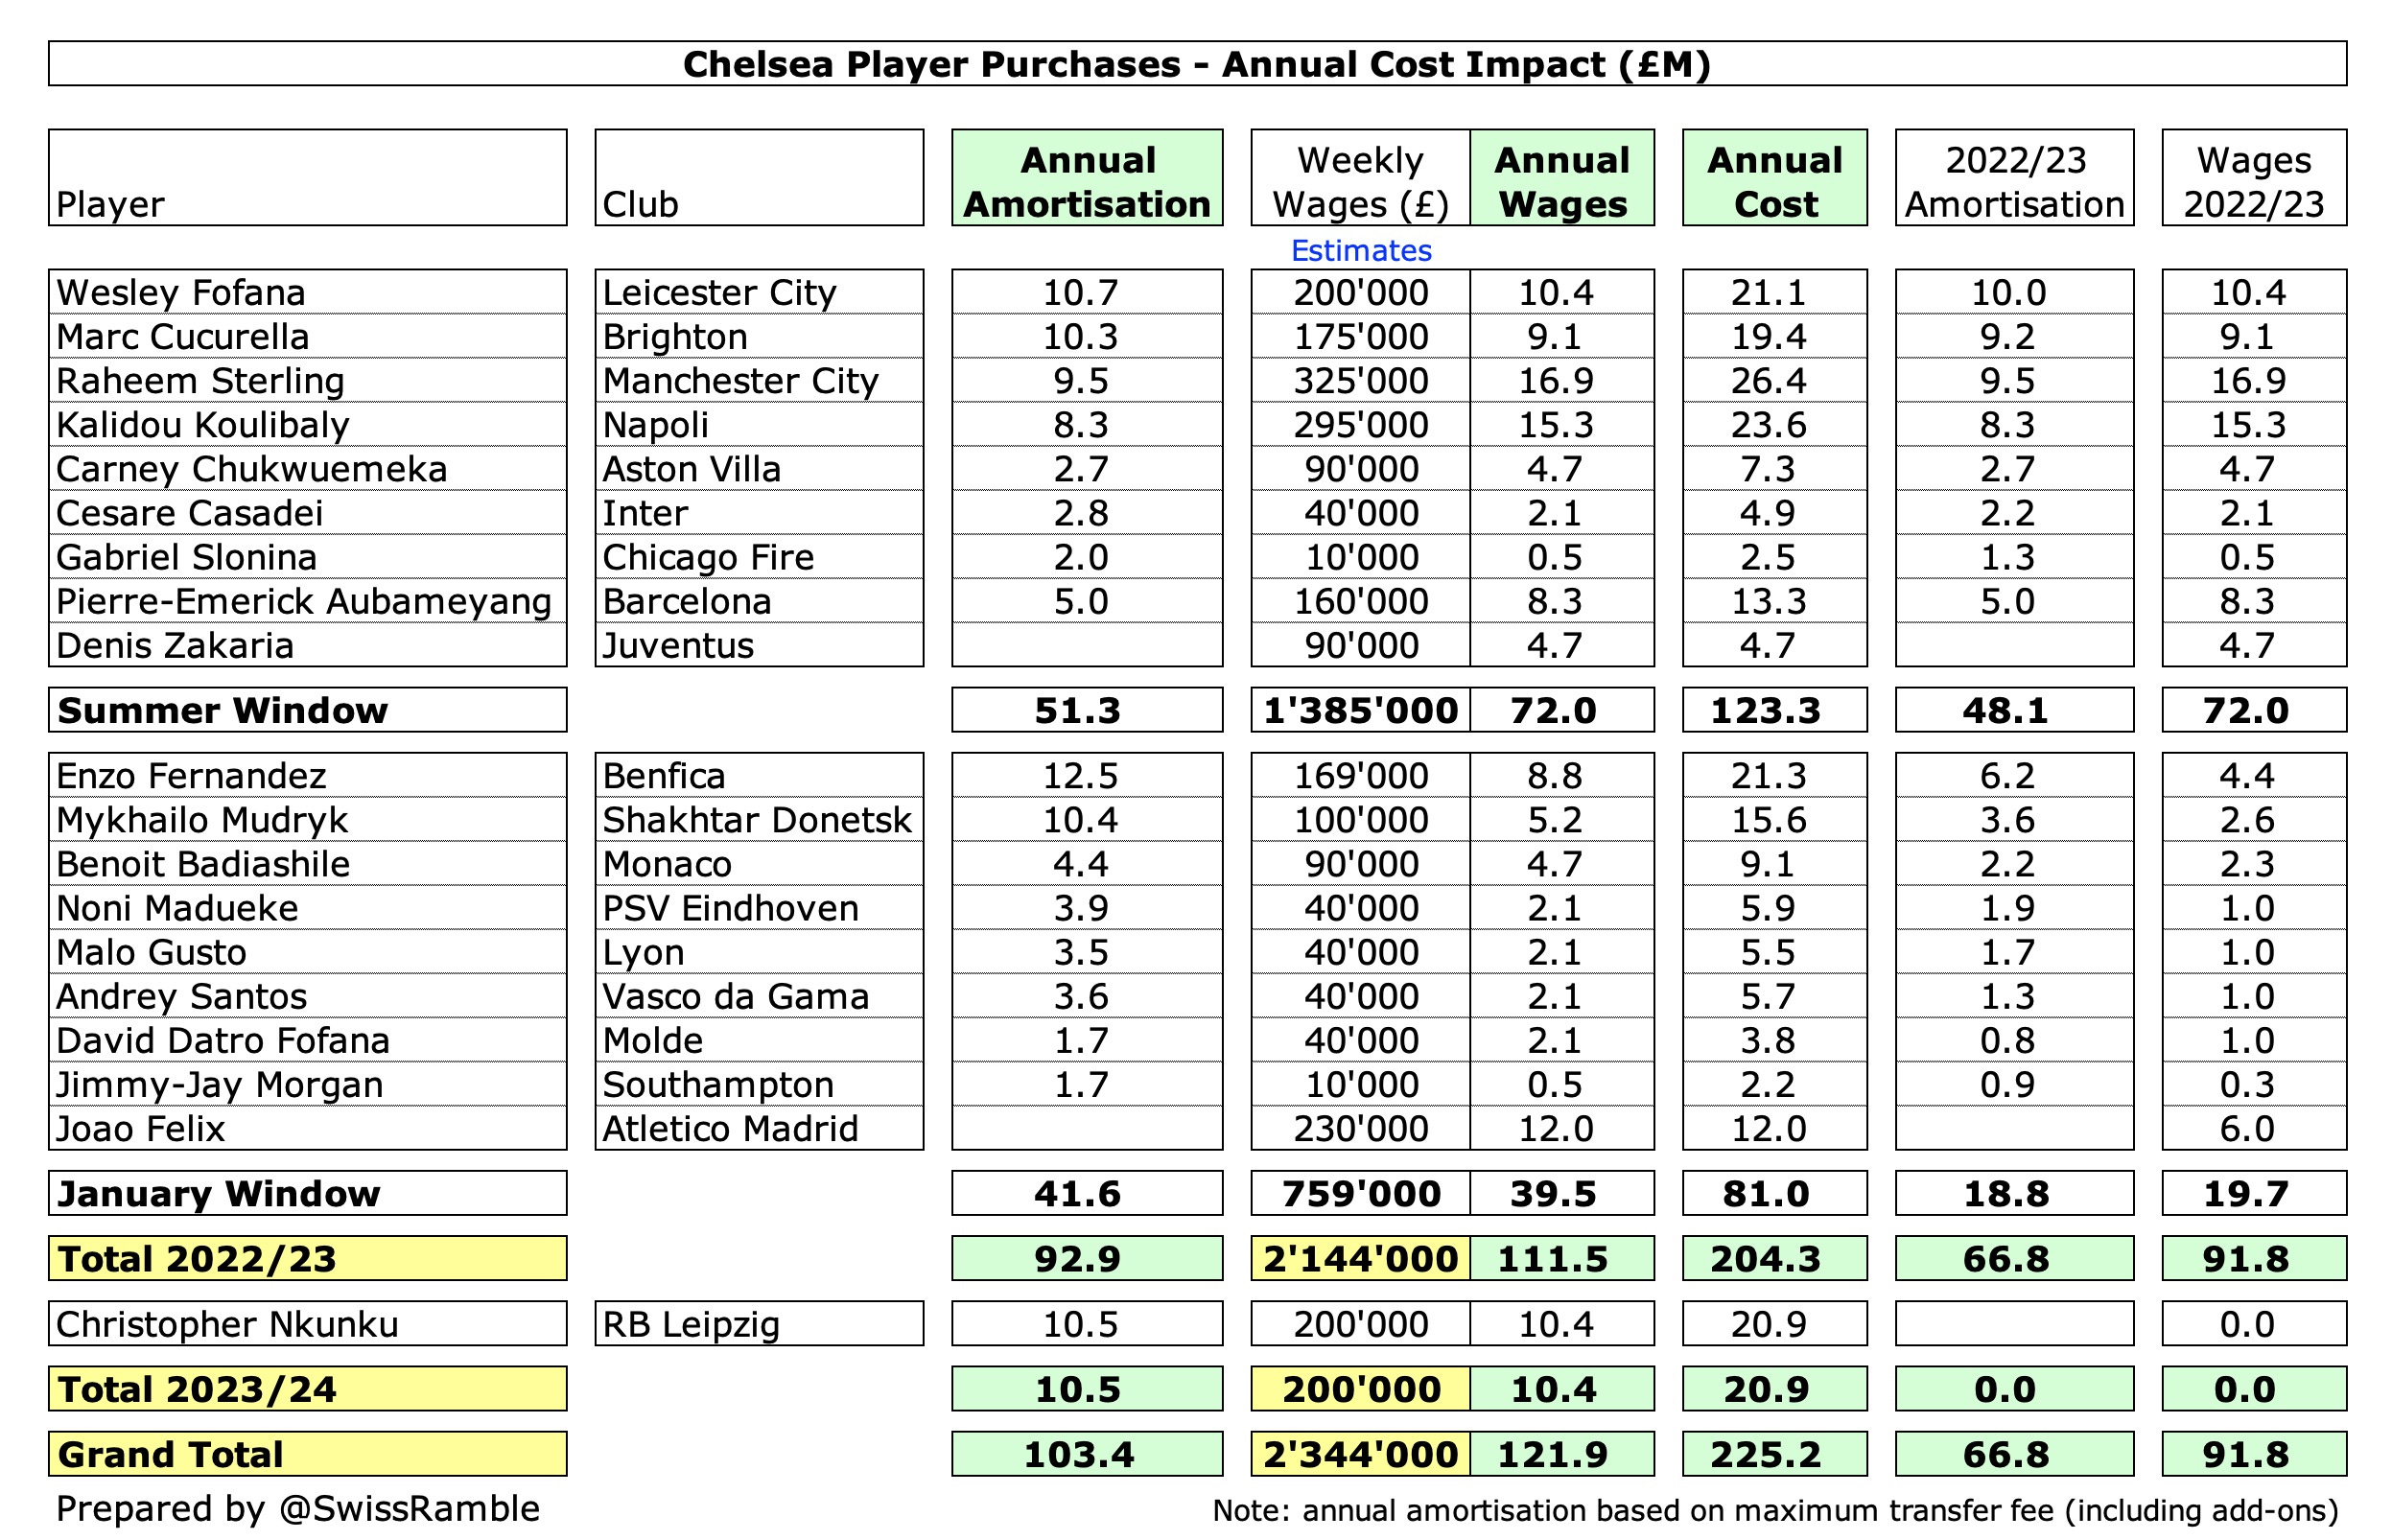
Task: Click the Chelsea Player Purchases title bar
Action: click(1196, 65)
